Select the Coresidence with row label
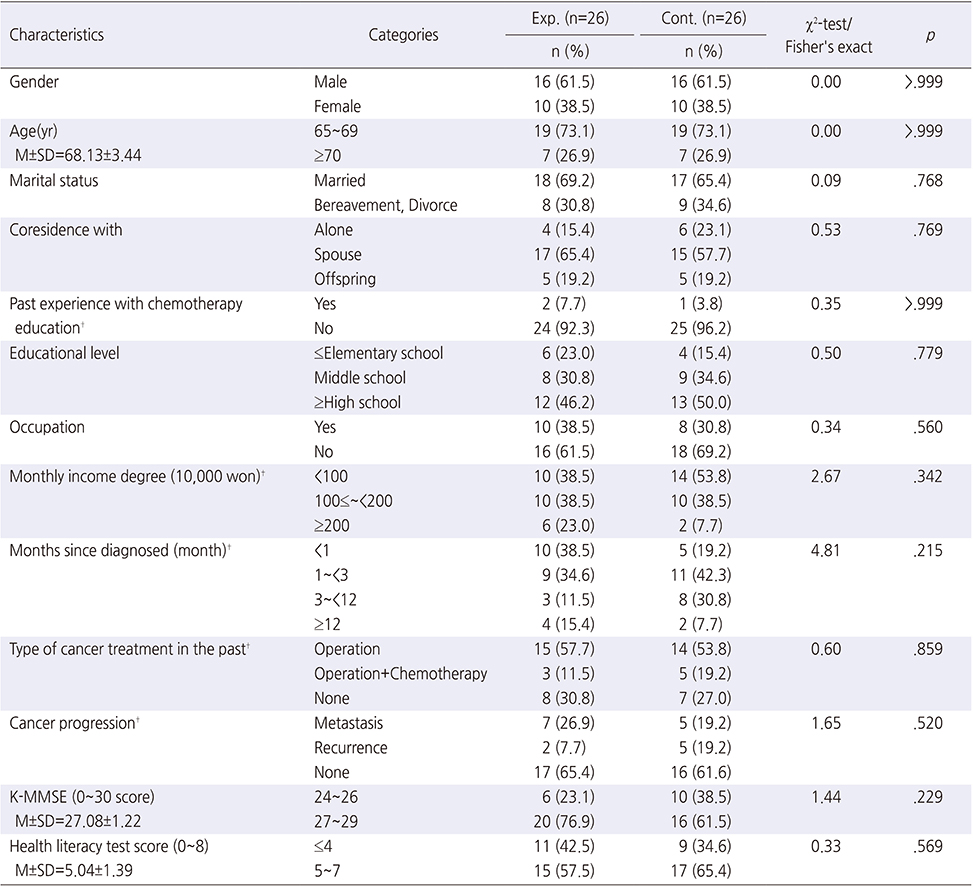 tap(66, 230)
